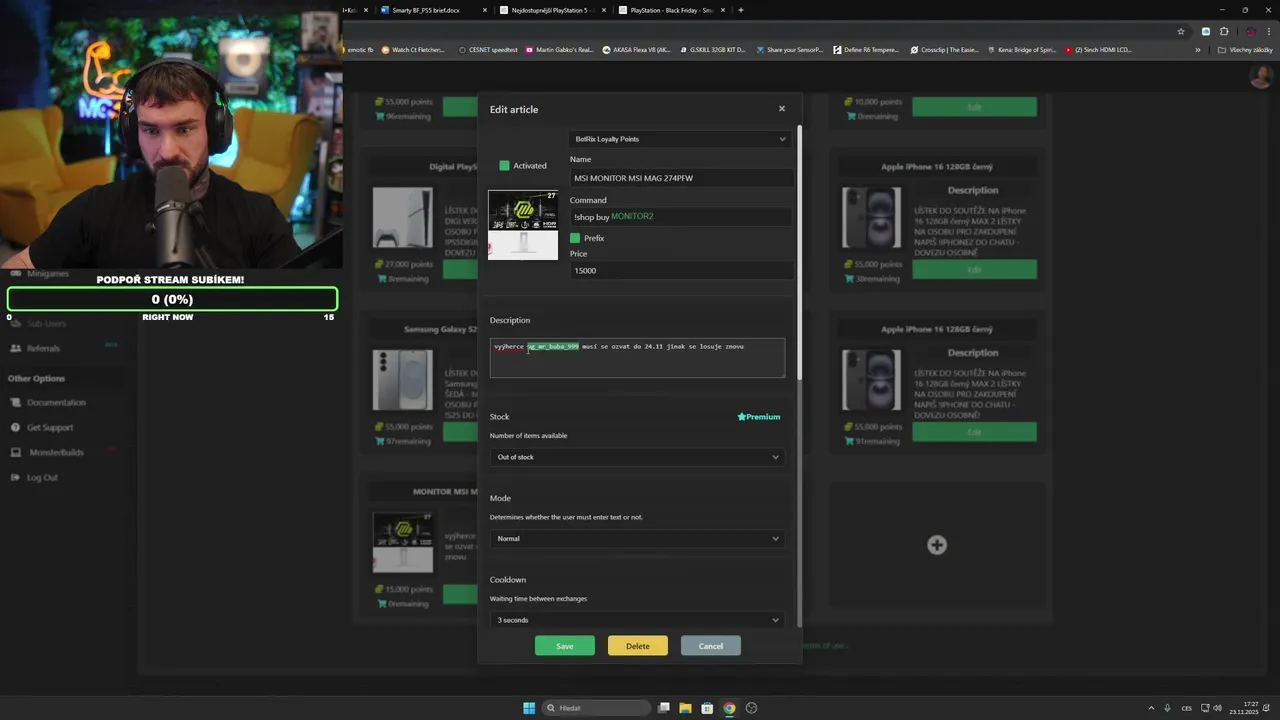Click the article thumbnail image in dialog

click(x=523, y=225)
